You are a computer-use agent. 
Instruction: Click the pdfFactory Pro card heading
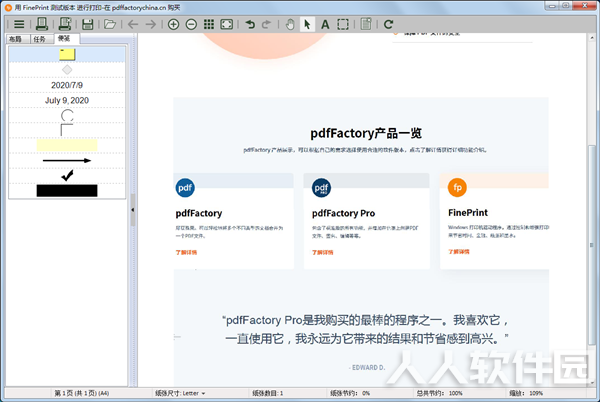pos(344,213)
